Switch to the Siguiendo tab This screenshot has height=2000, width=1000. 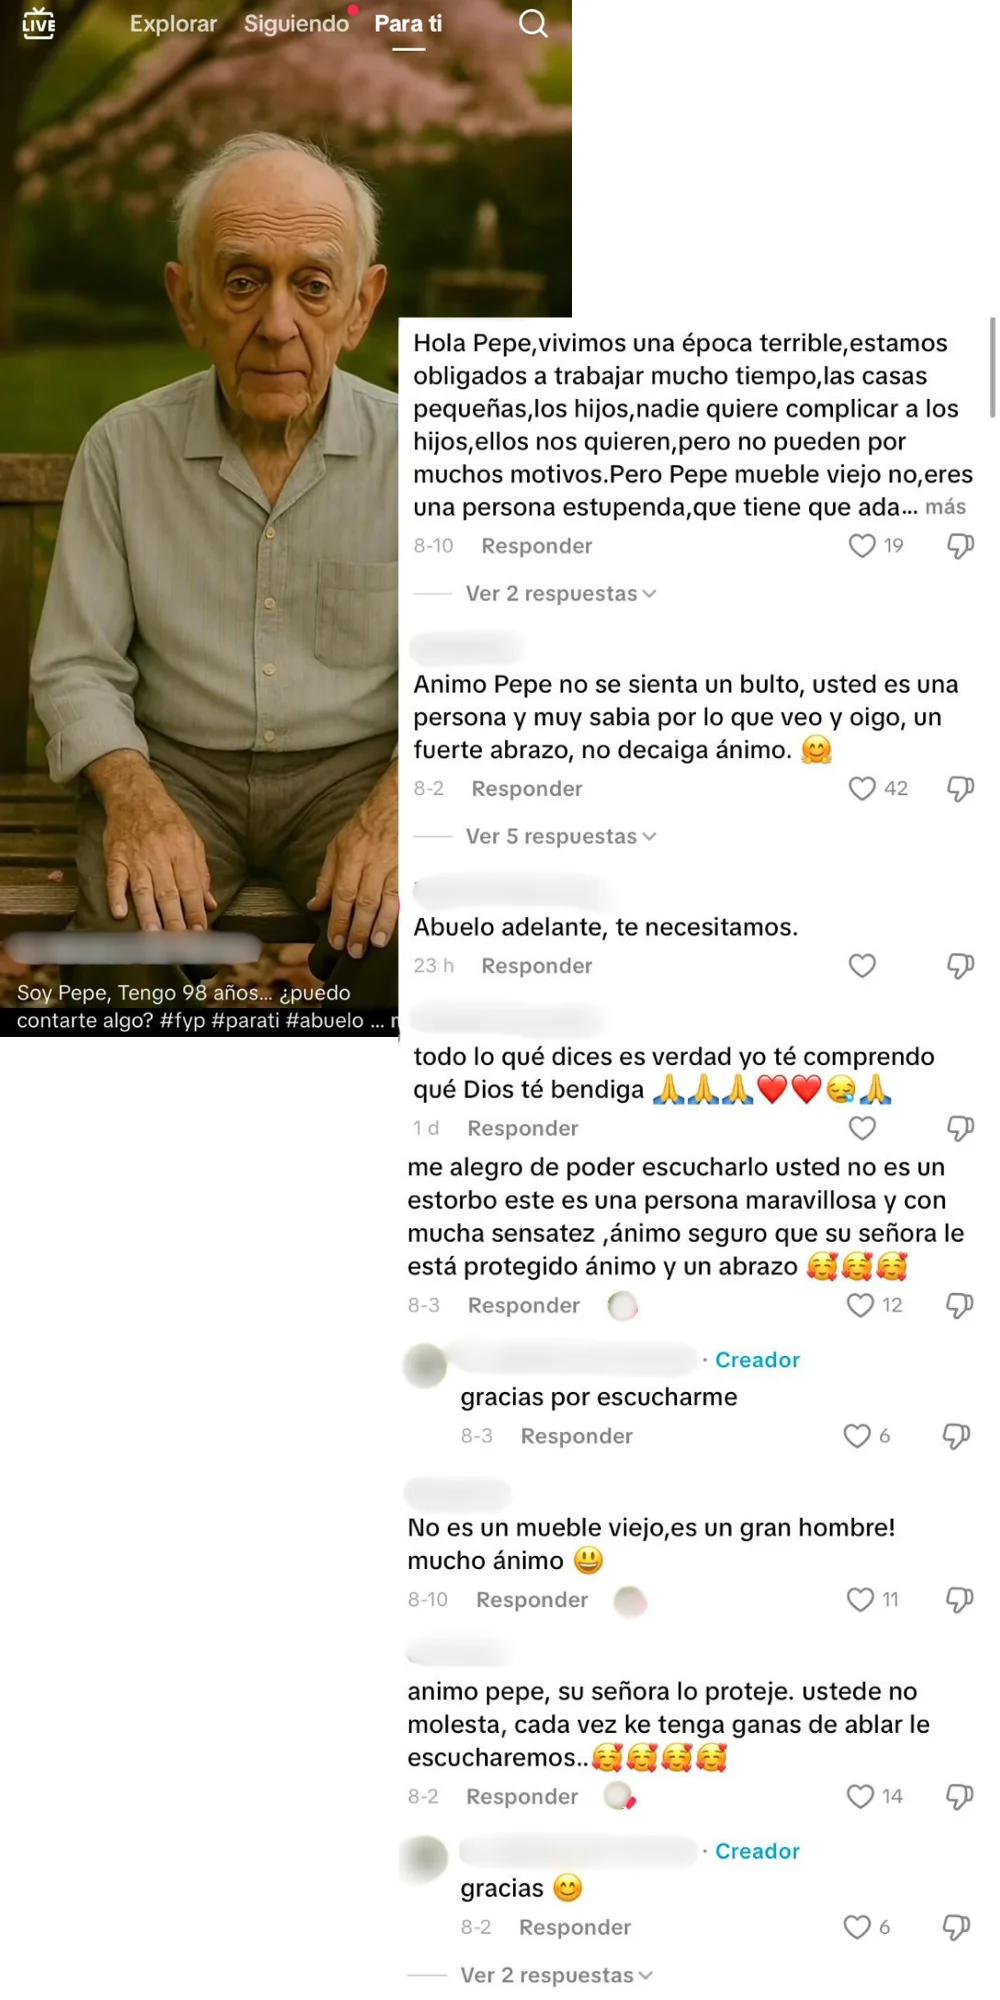(296, 24)
